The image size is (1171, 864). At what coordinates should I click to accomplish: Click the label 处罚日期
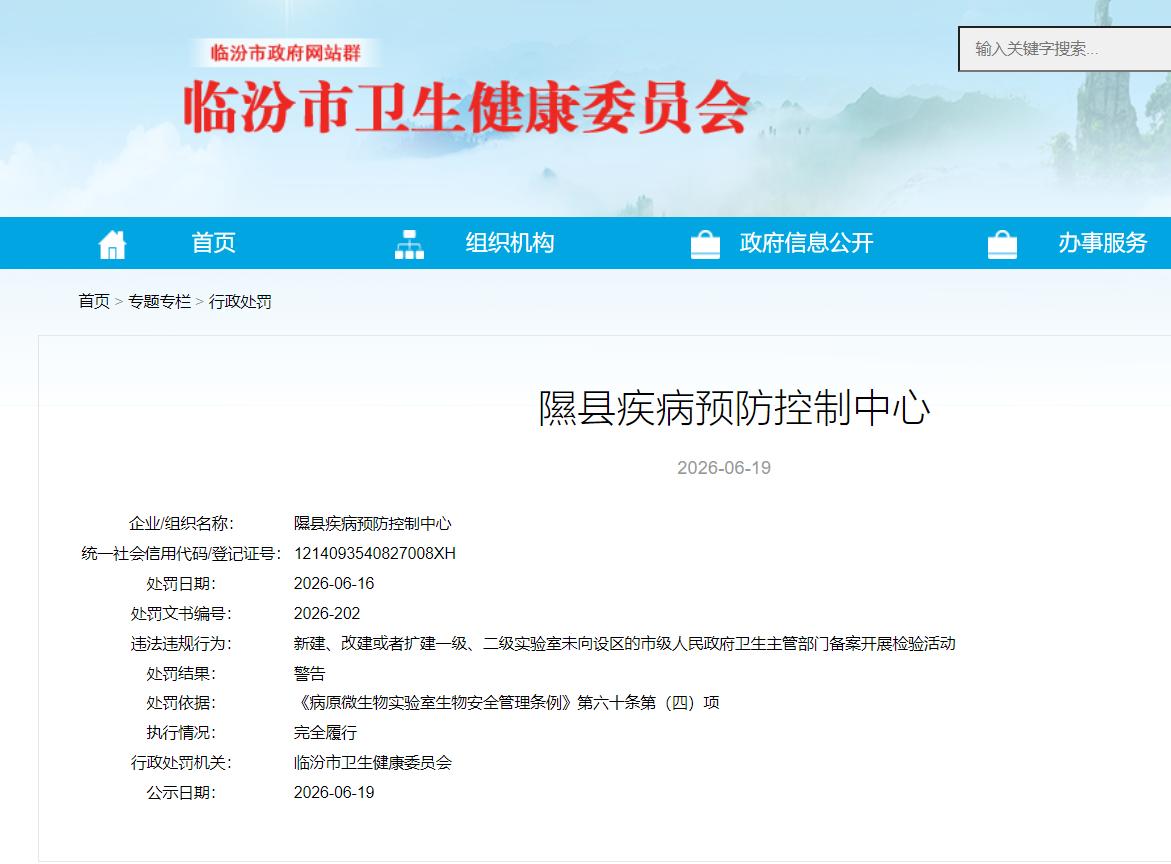click(181, 583)
